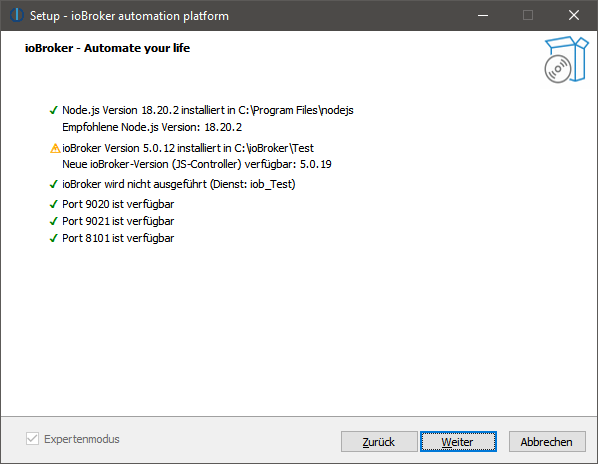Select the 'Port 8101 ist verfügbar' text
The width and height of the screenshot is (598, 464).
118,238
